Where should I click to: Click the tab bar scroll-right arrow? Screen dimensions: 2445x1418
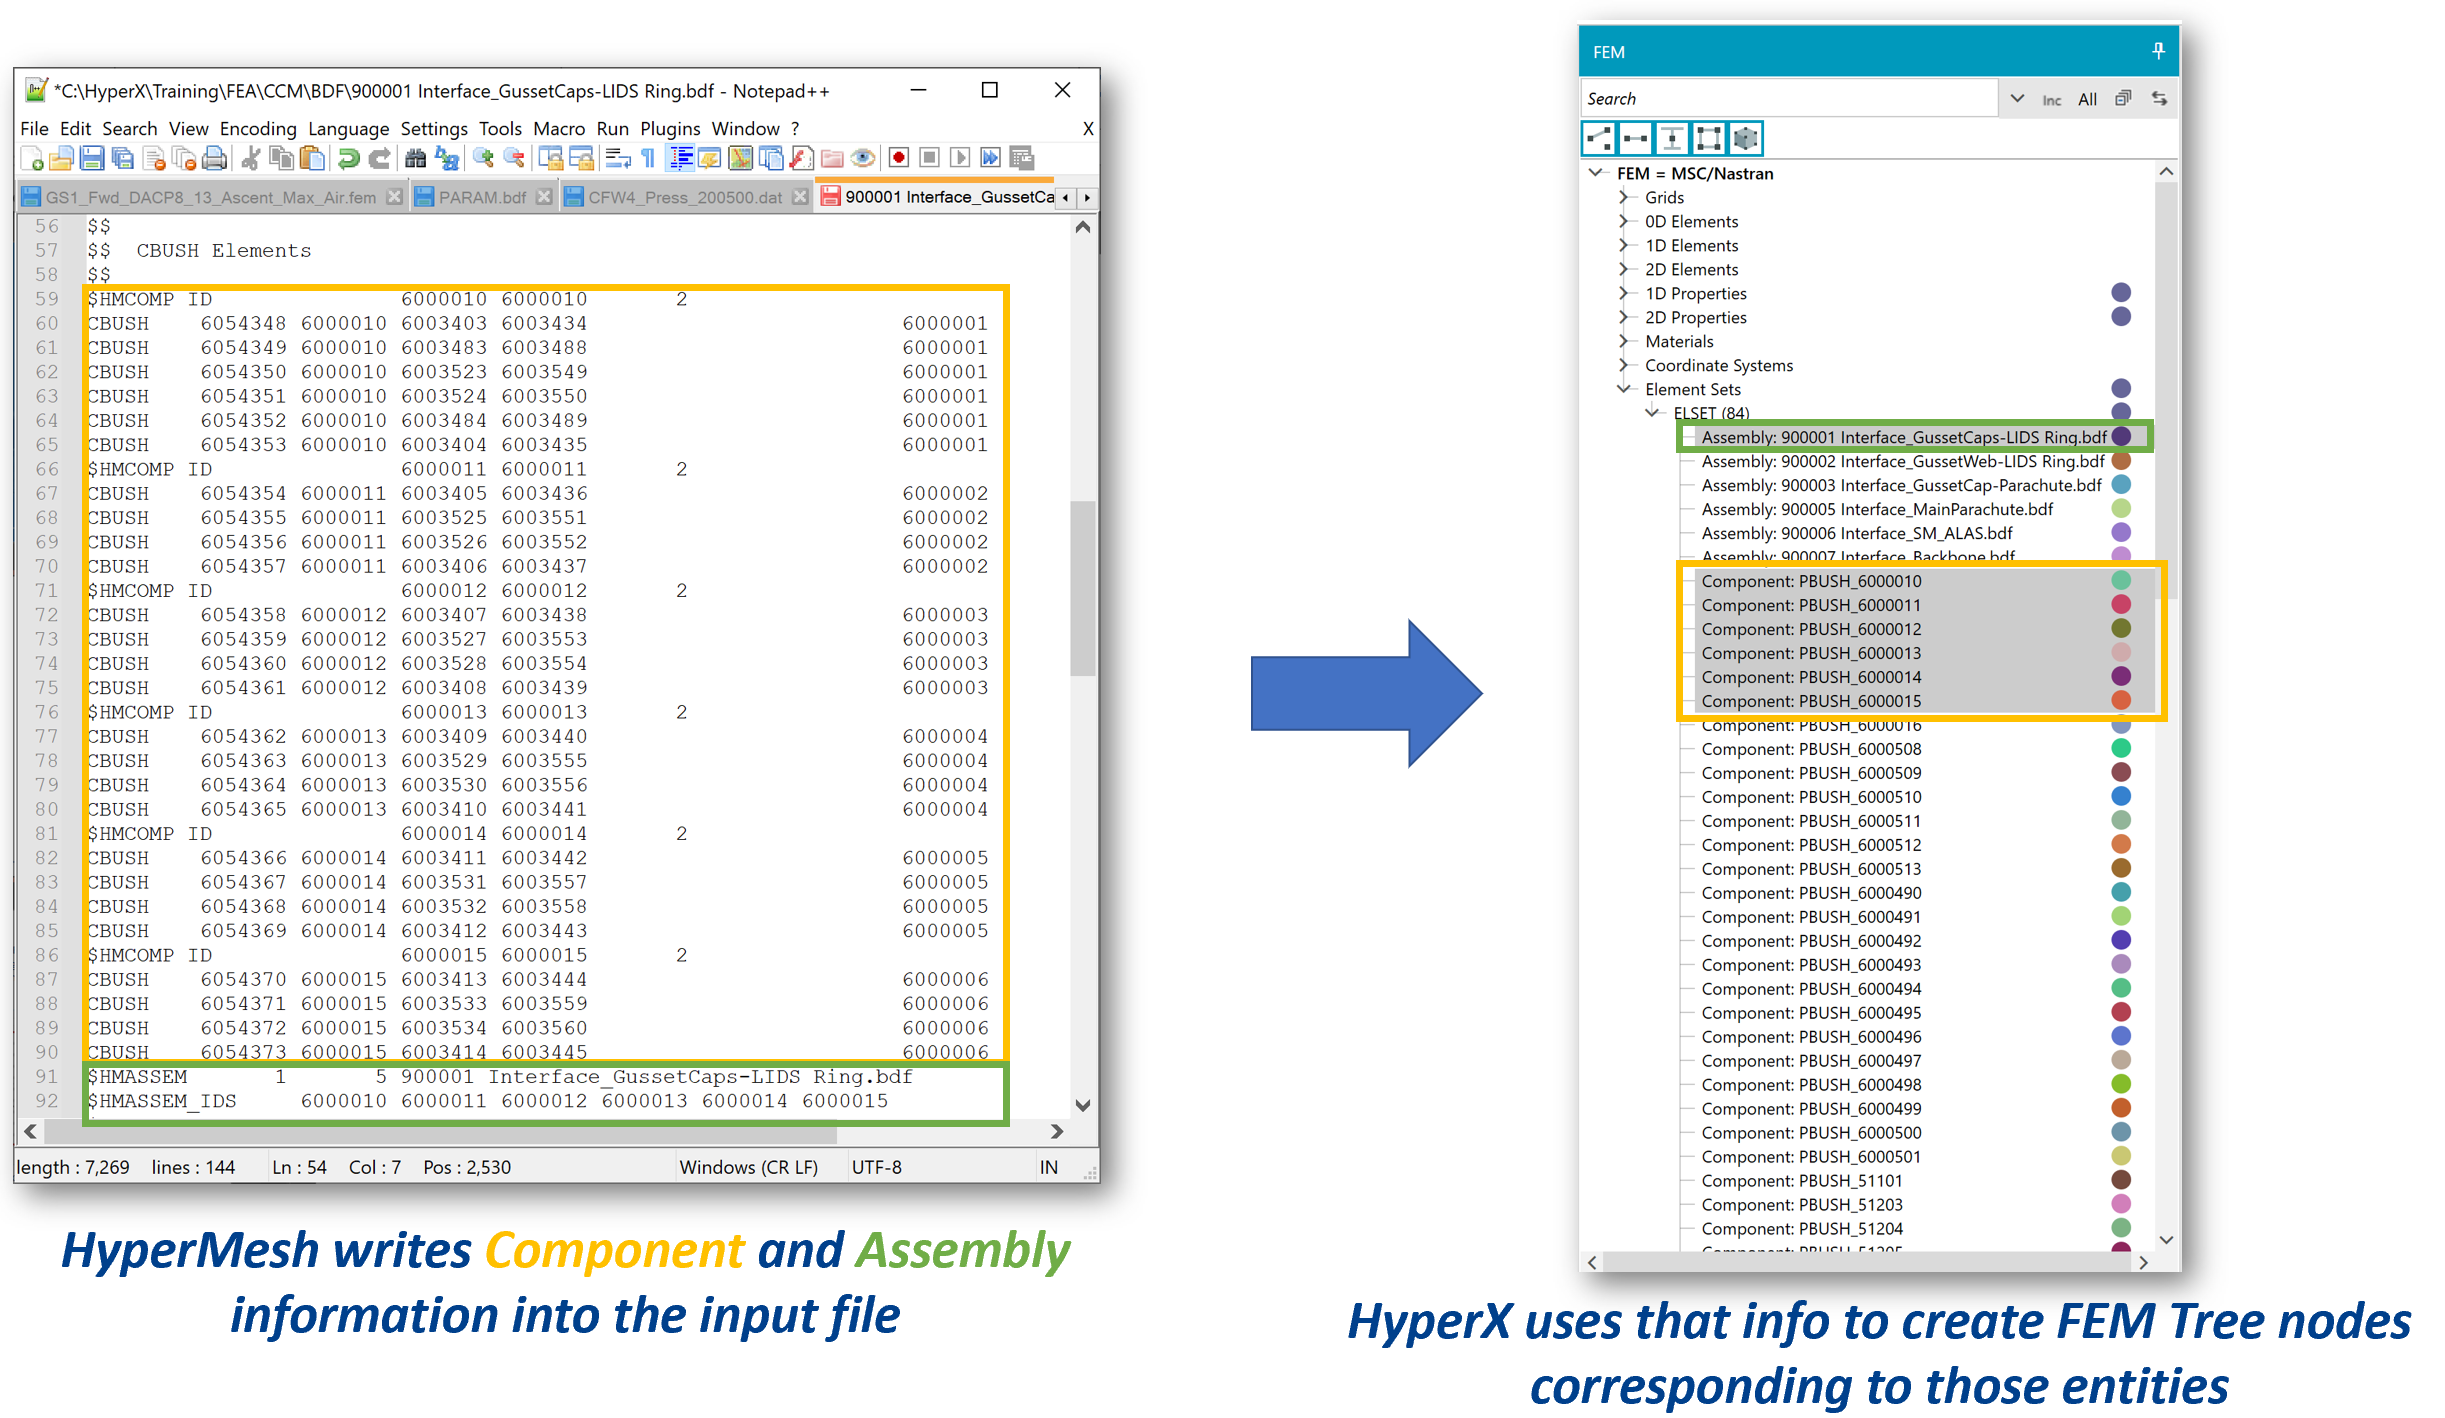pos(1087,197)
